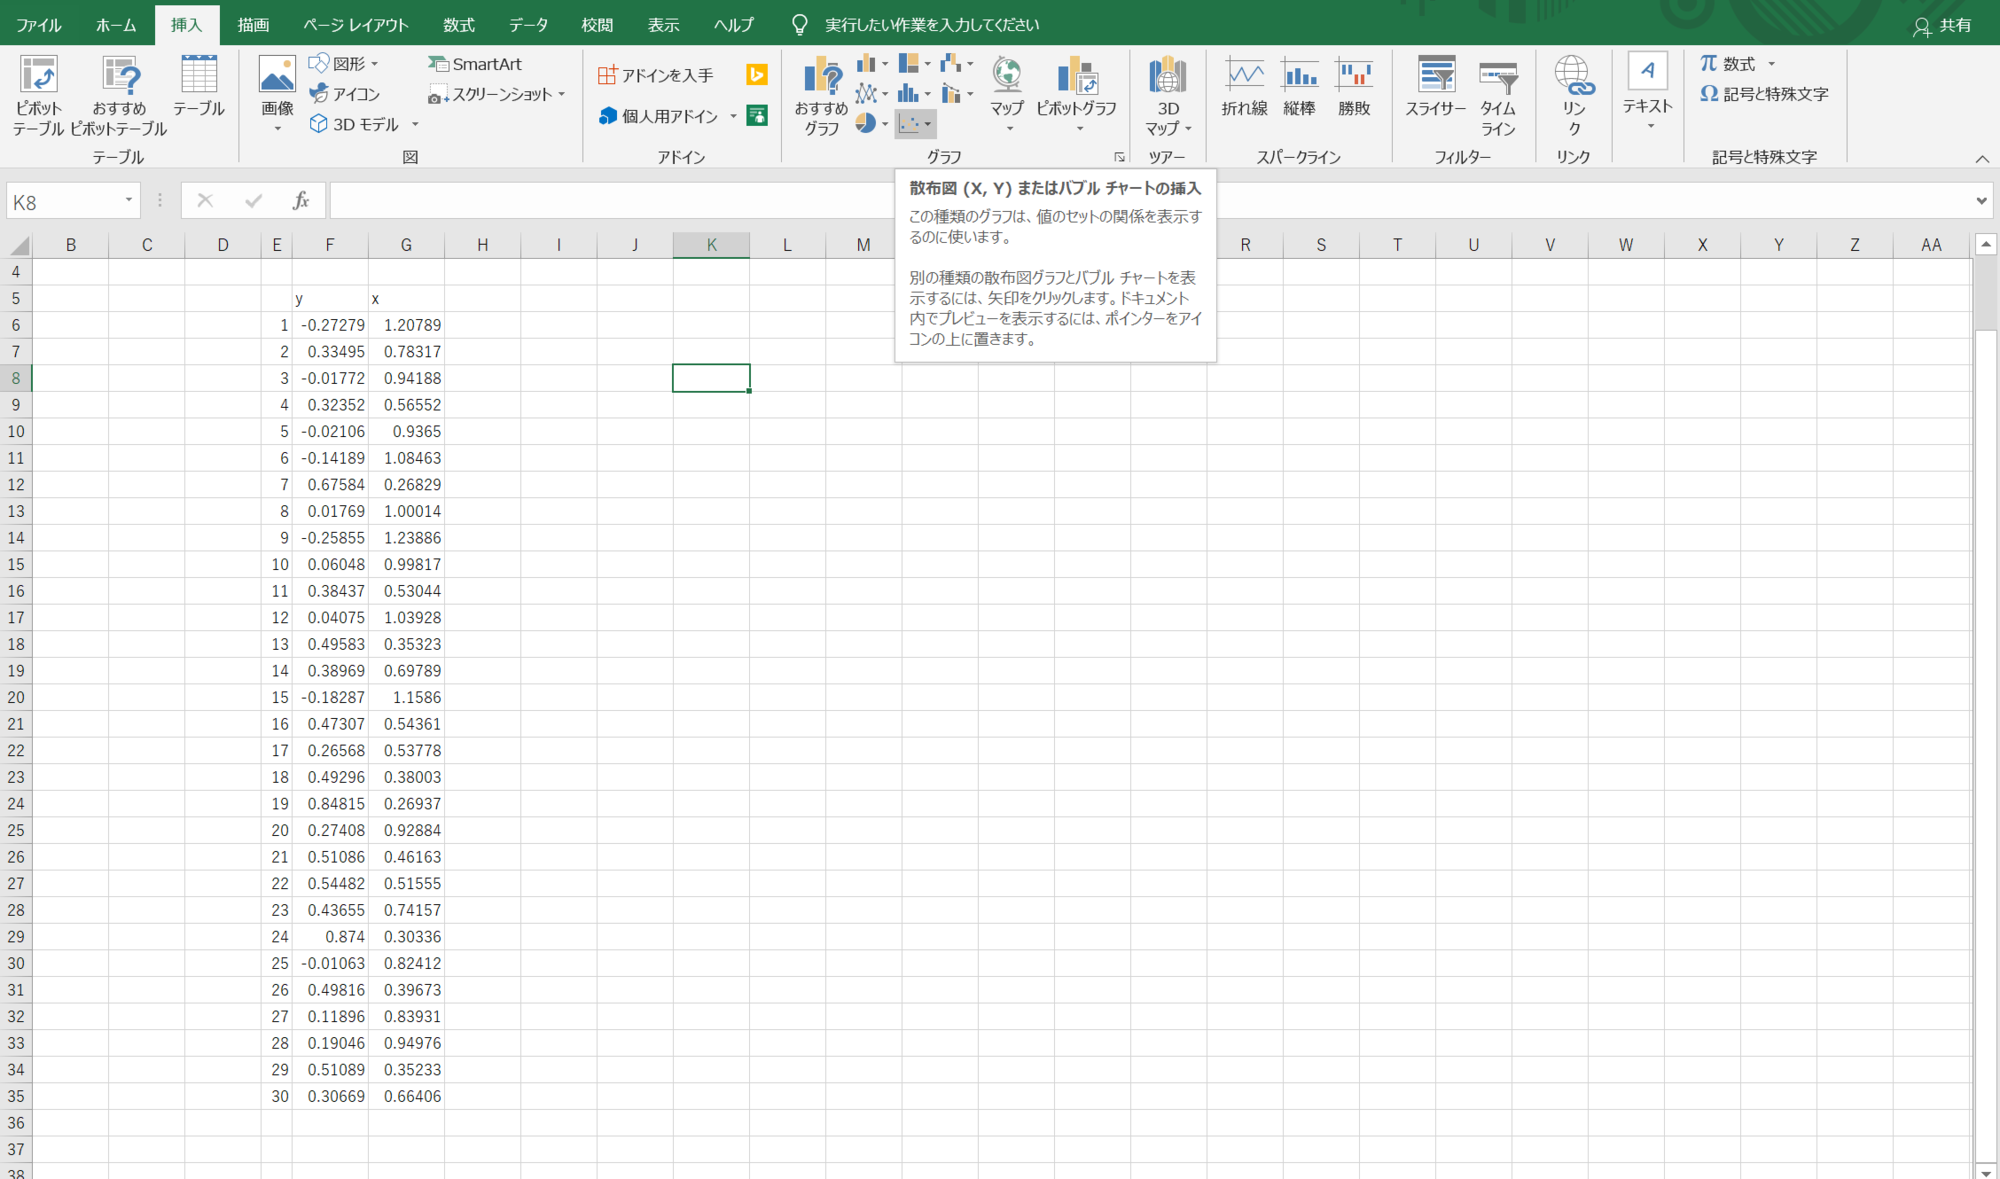Click the Bing Maps add-in icon
Viewport: 2000px width, 1179px height.
click(757, 75)
